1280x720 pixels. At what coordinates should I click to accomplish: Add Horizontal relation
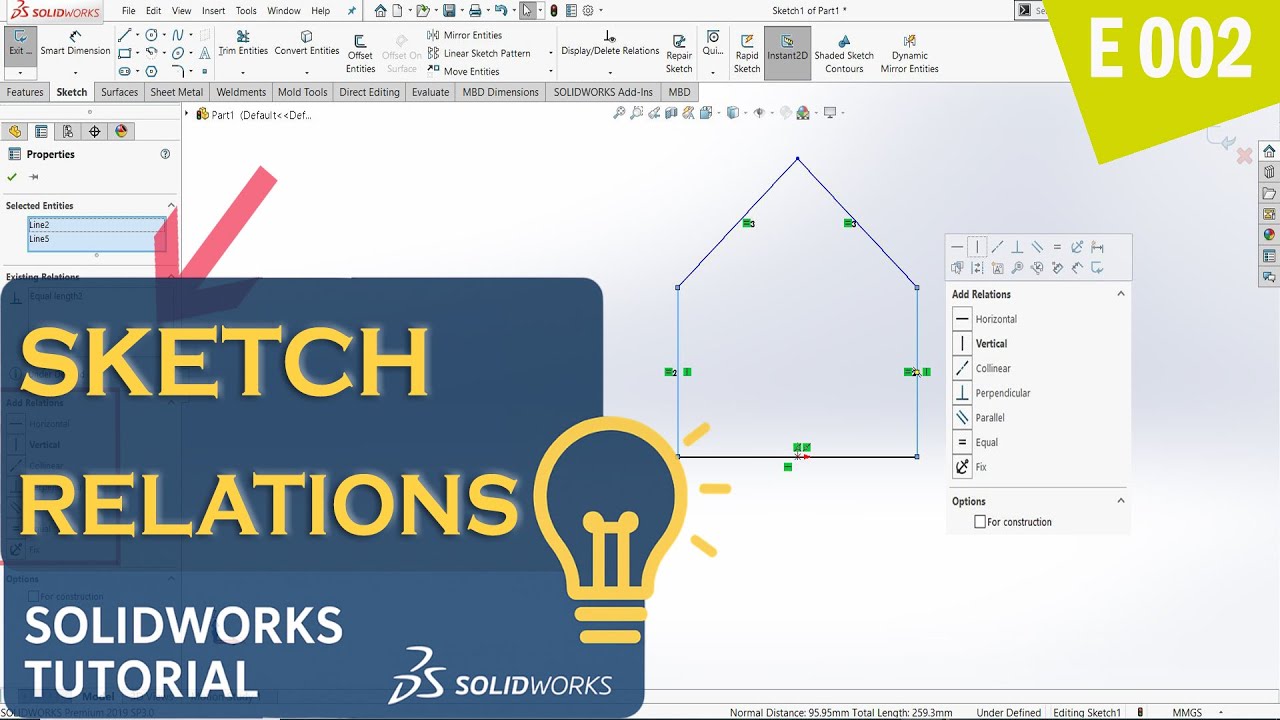[x=986, y=319]
